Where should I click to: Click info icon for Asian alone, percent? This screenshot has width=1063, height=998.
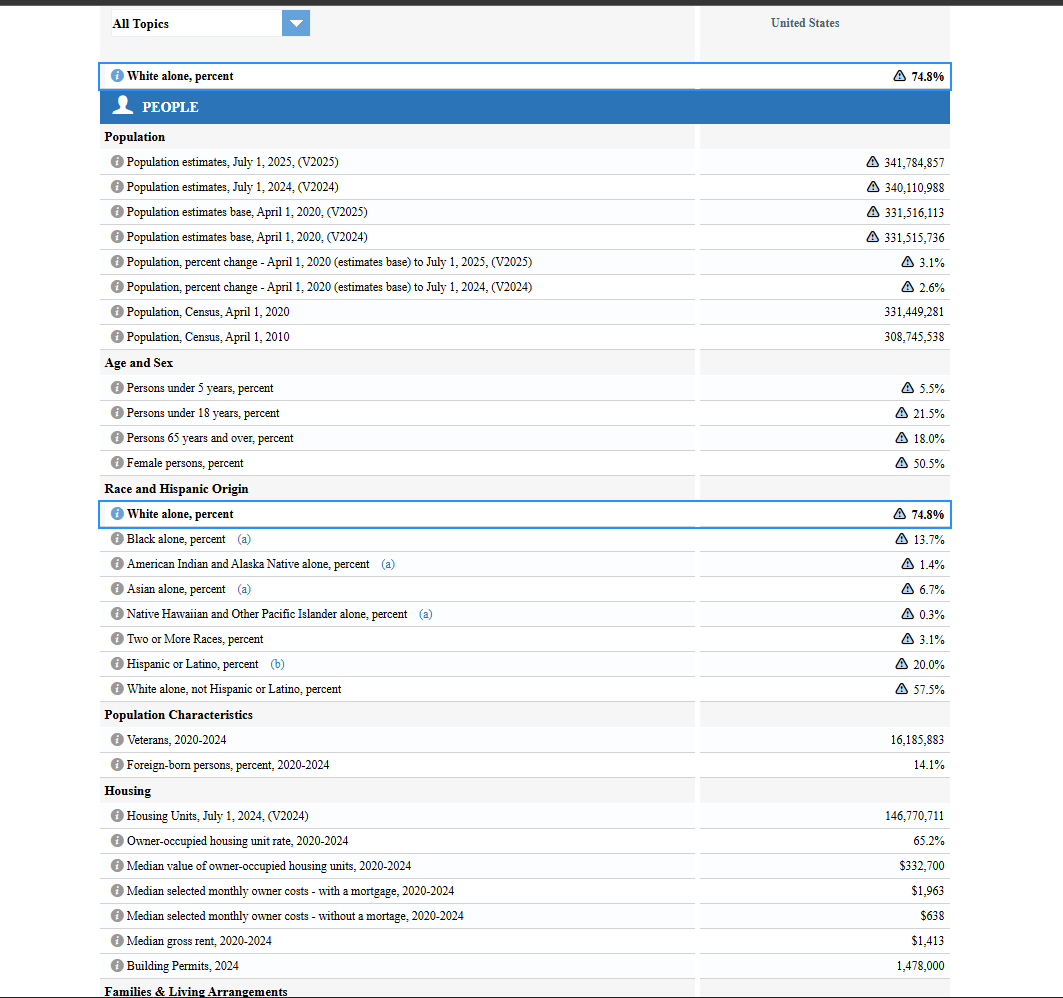point(117,588)
